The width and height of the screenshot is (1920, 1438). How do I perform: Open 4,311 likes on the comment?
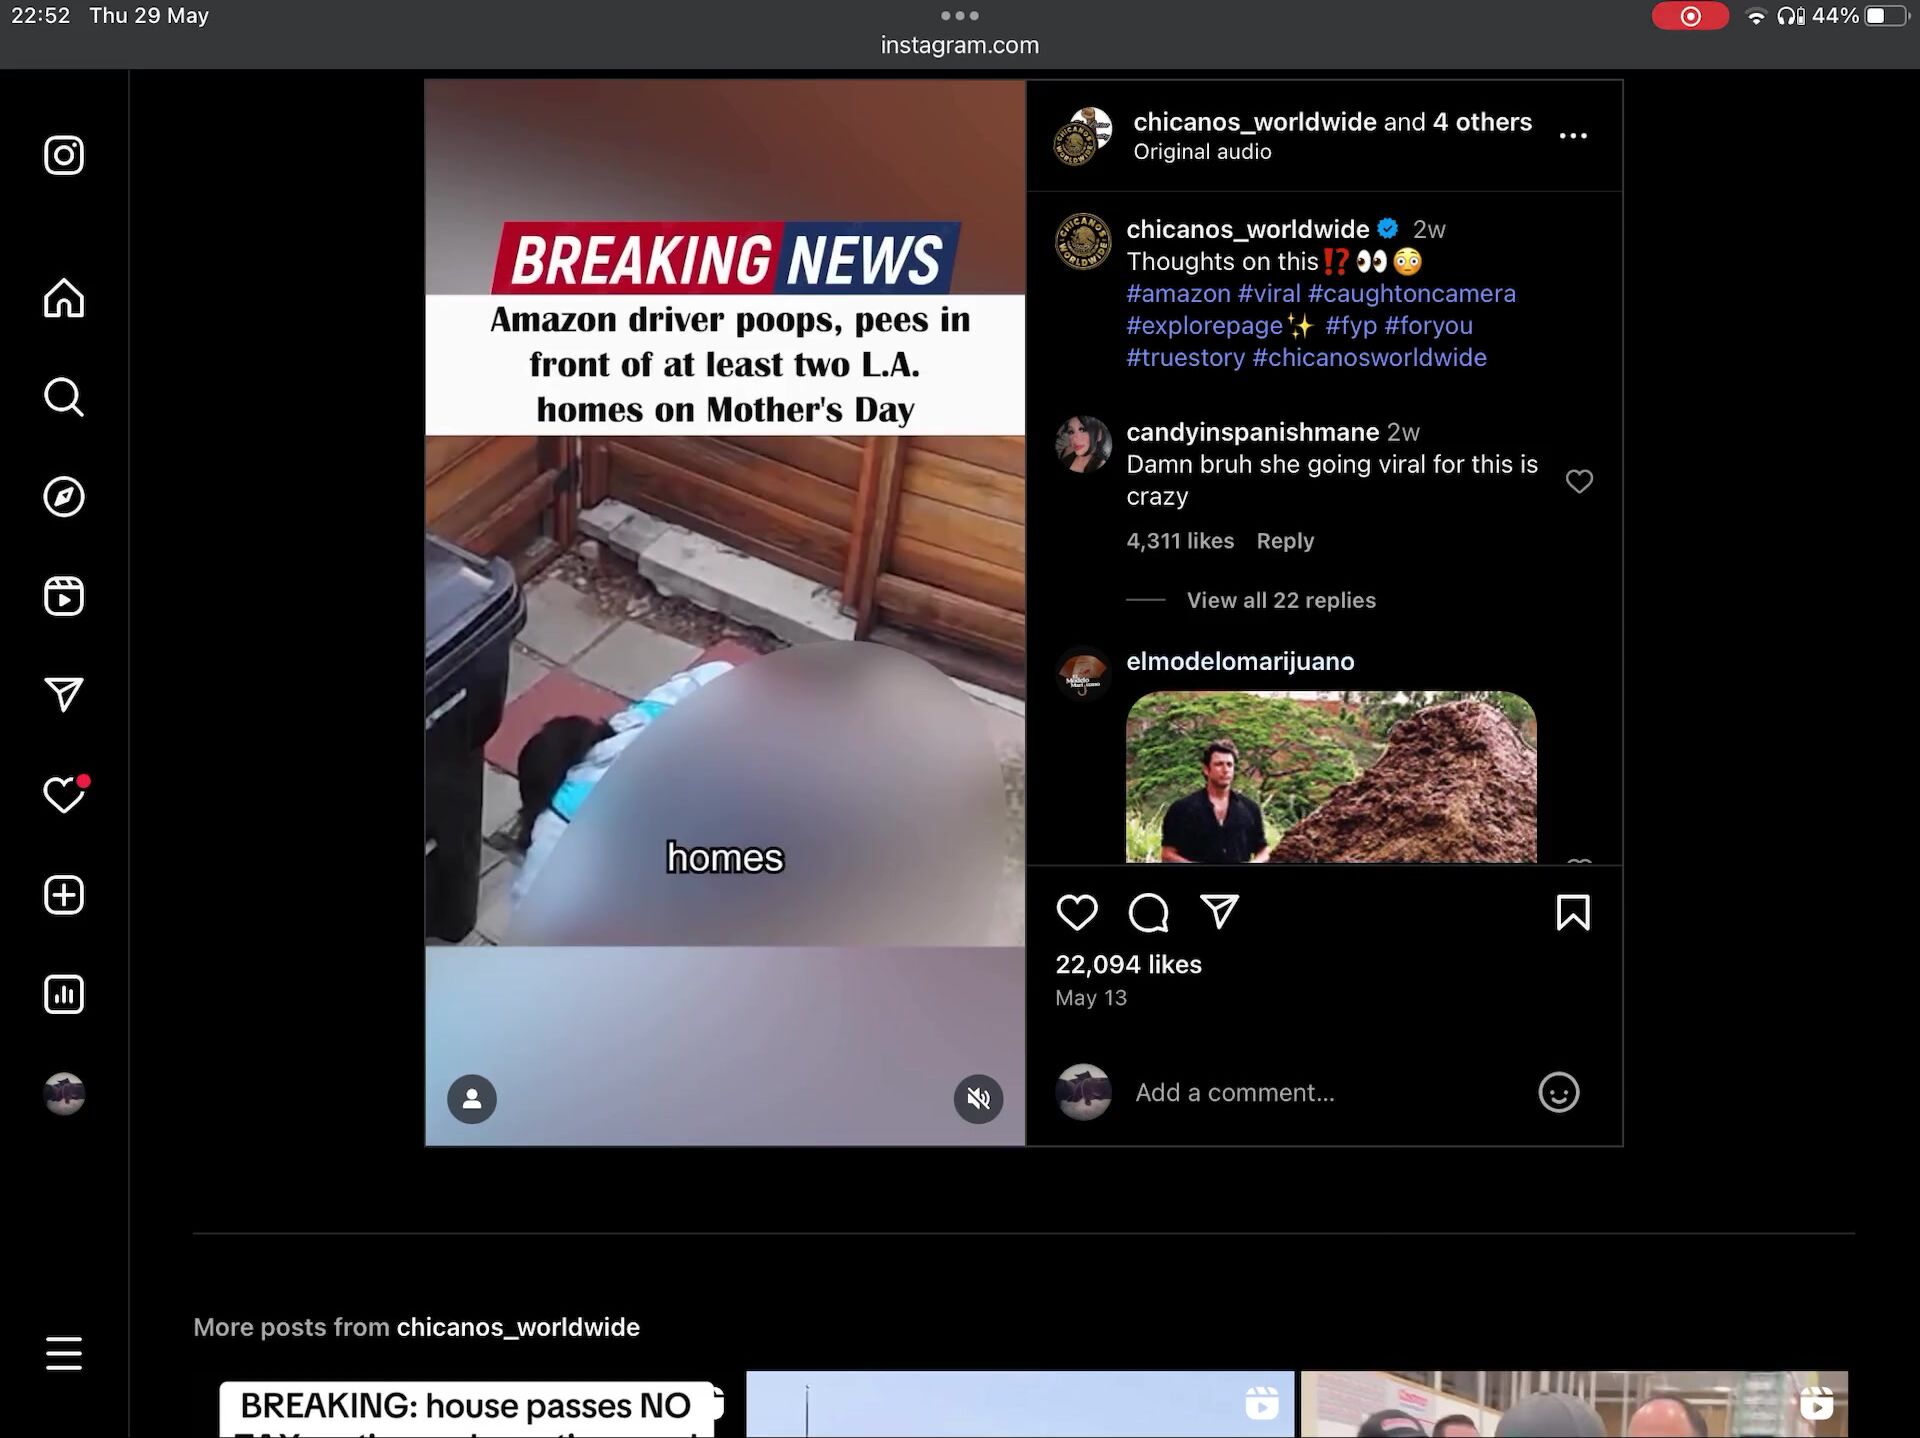click(x=1180, y=541)
